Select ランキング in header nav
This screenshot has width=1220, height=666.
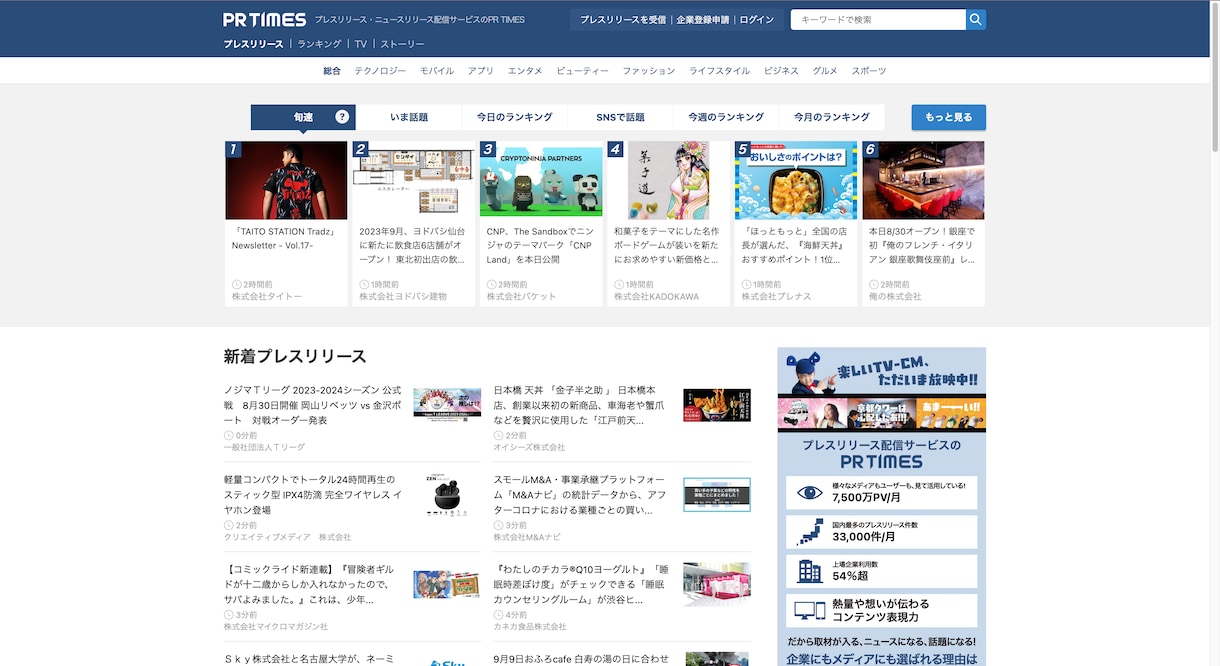tap(319, 44)
